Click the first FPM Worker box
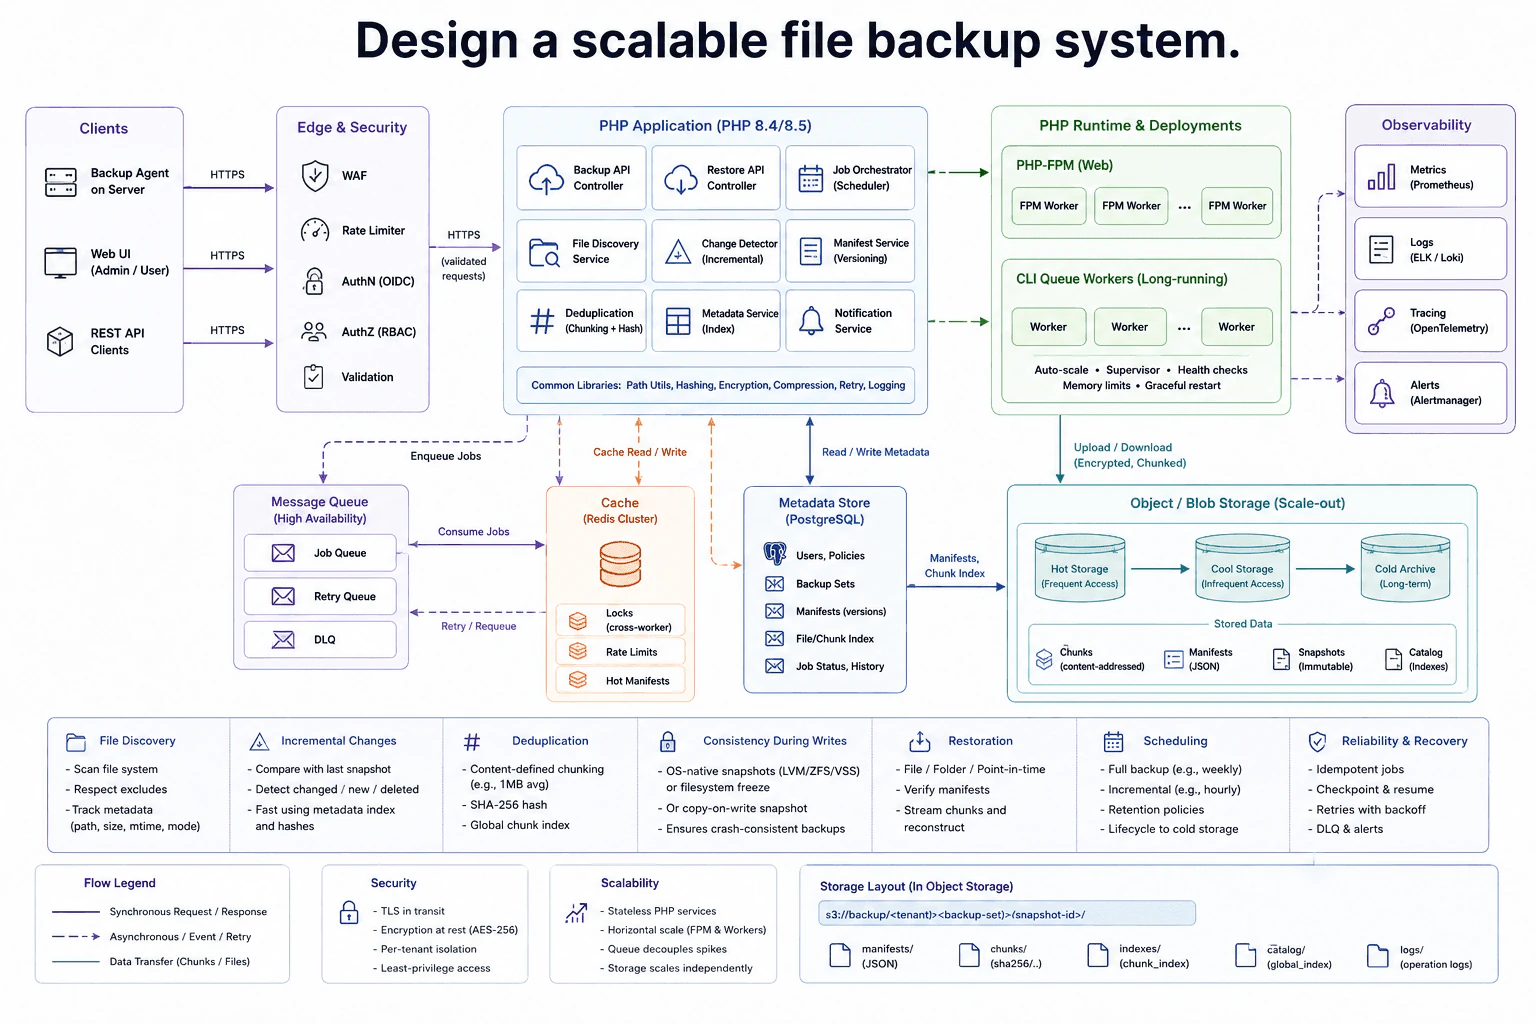 coord(1049,206)
